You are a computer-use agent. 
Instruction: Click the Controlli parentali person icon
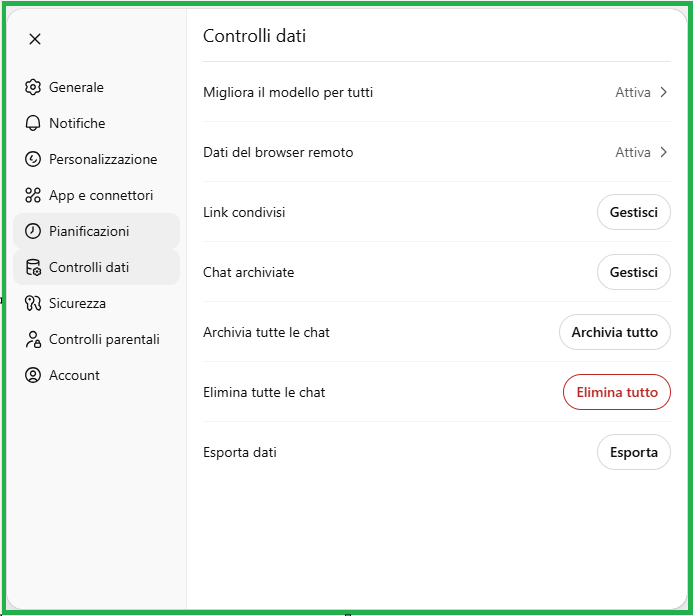[x=33, y=339]
